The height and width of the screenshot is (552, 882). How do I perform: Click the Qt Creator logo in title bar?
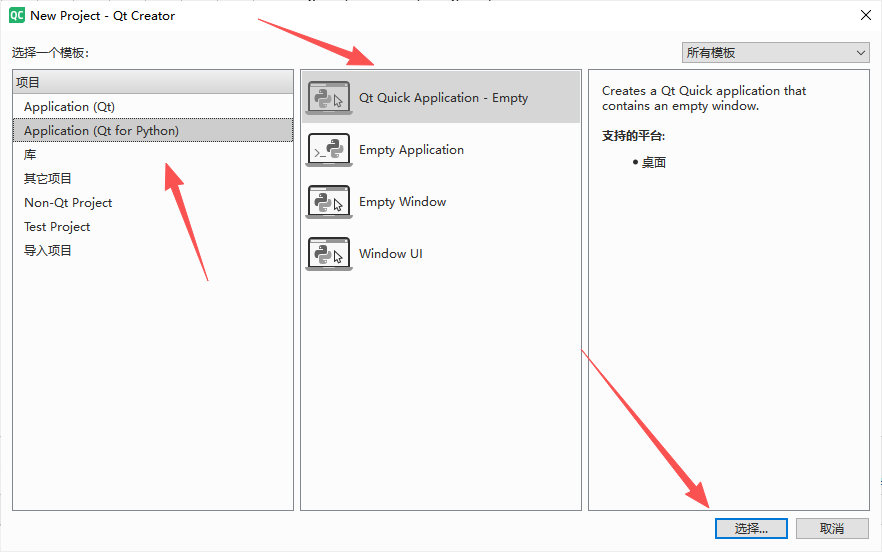pyautogui.click(x=17, y=15)
